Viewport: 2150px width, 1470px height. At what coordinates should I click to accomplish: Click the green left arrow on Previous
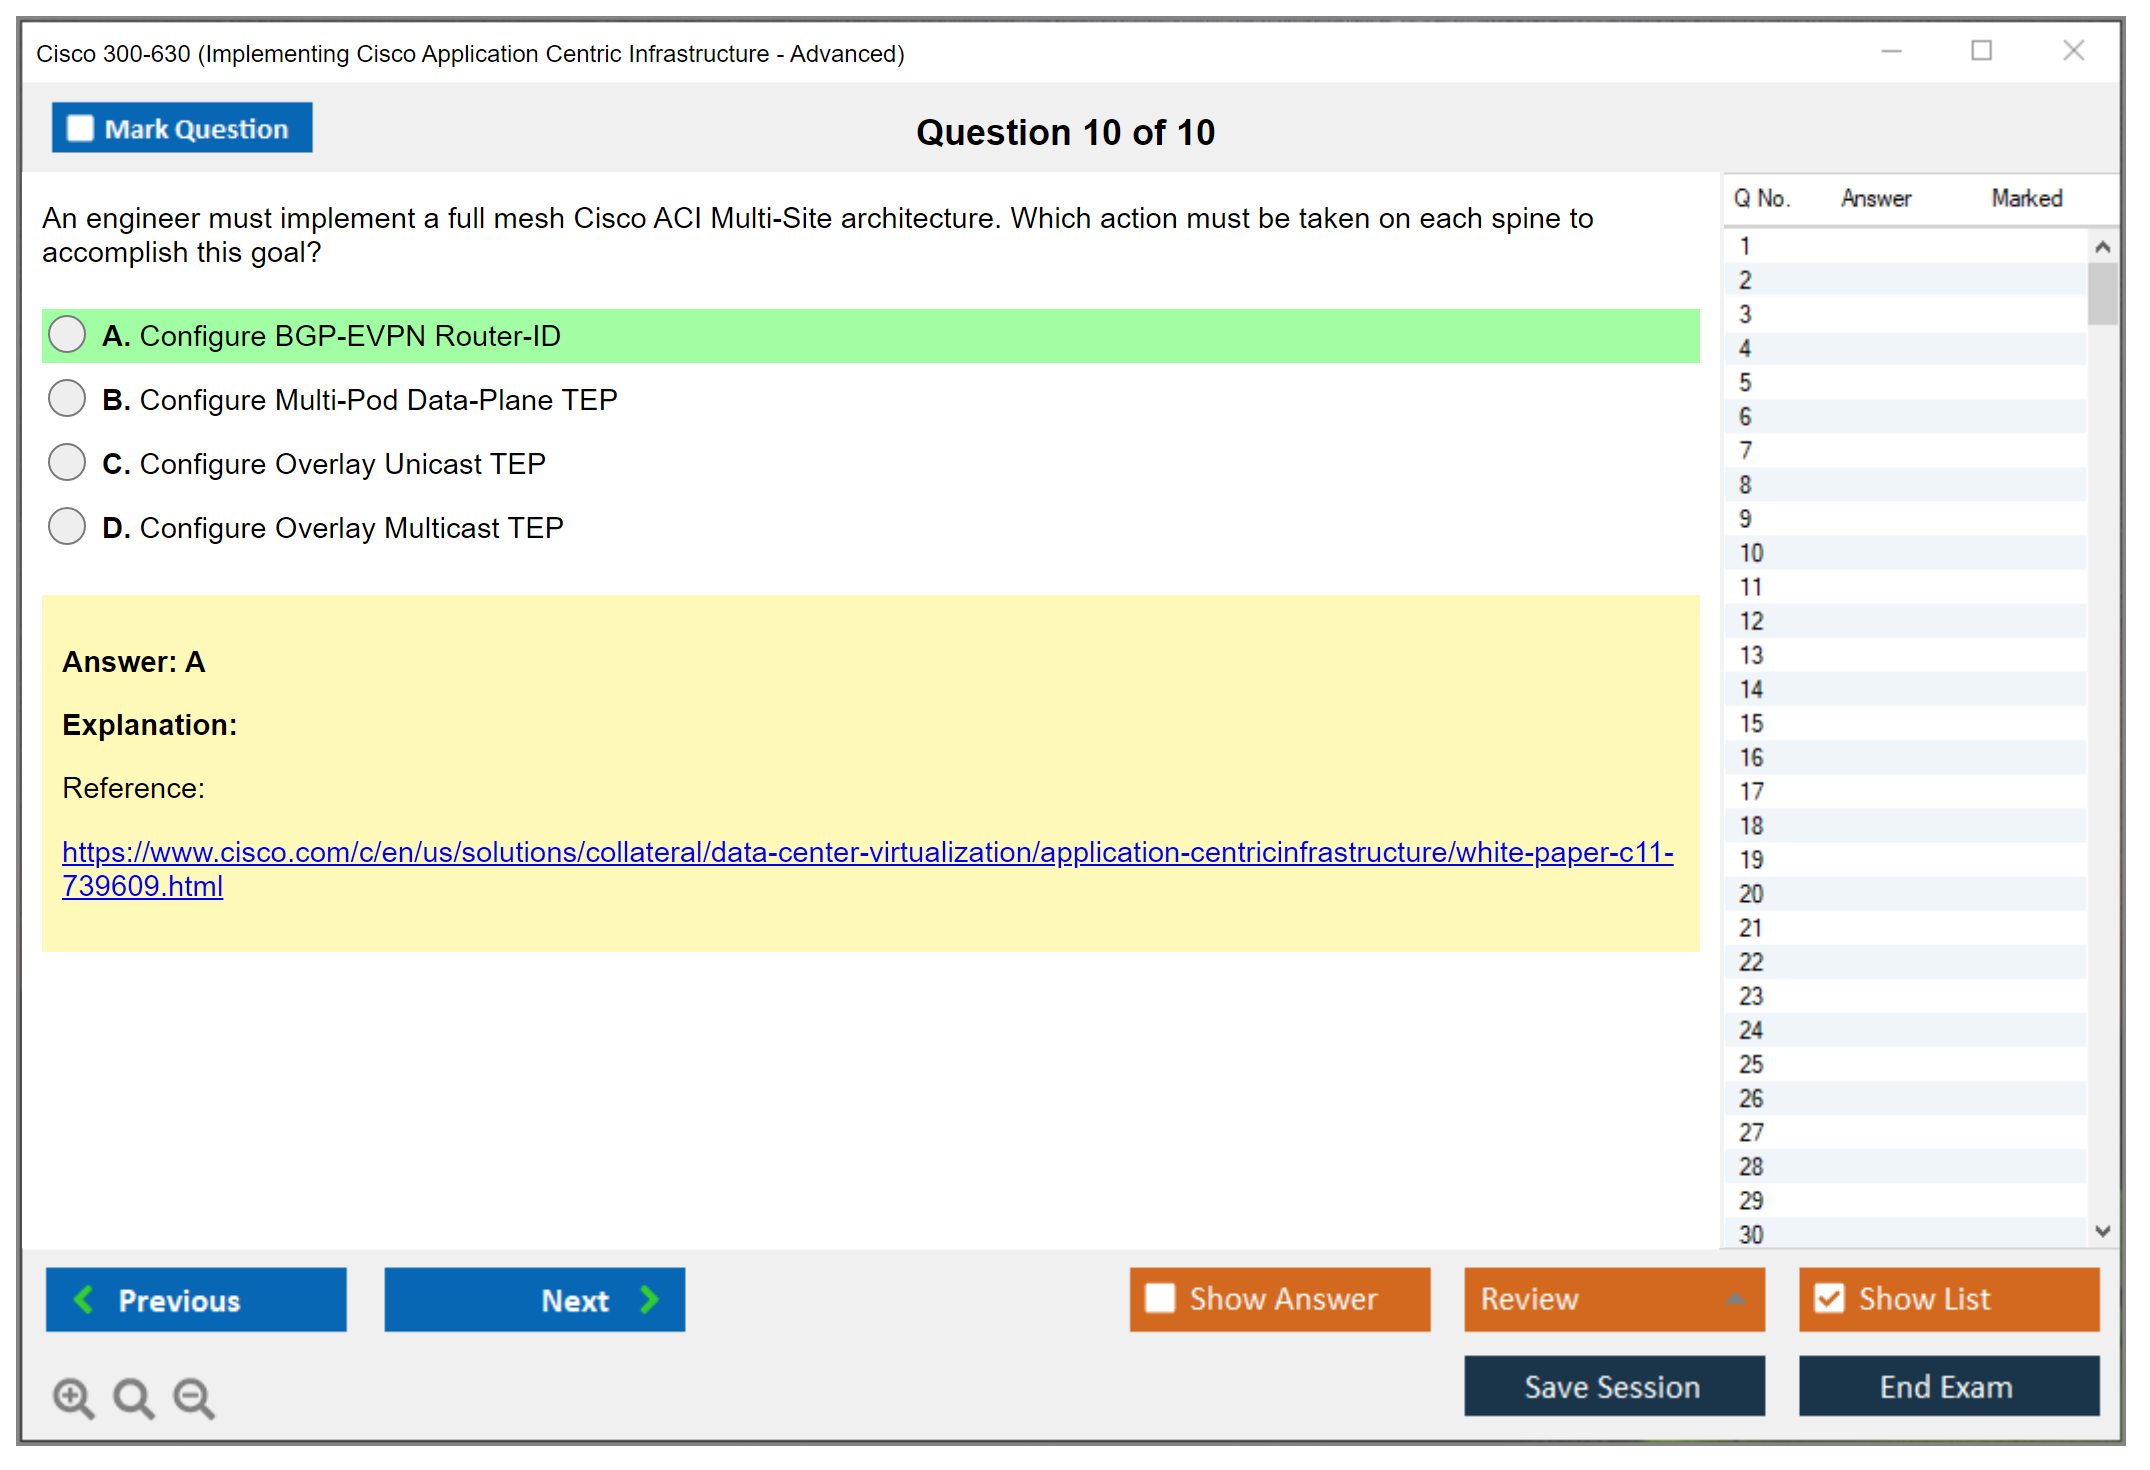click(x=84, y=1299)
